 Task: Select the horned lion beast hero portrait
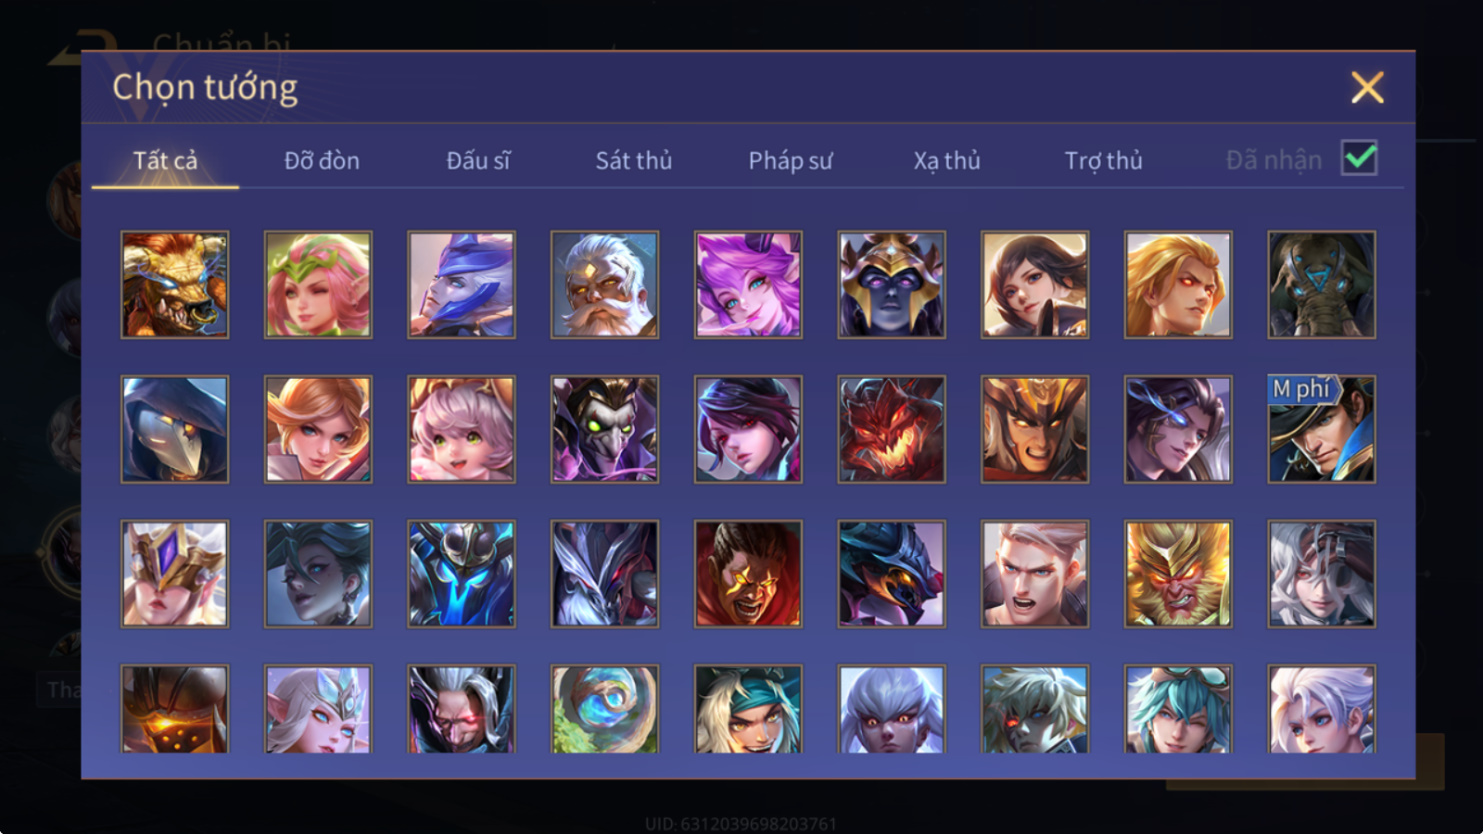click(x=175, y=285)
